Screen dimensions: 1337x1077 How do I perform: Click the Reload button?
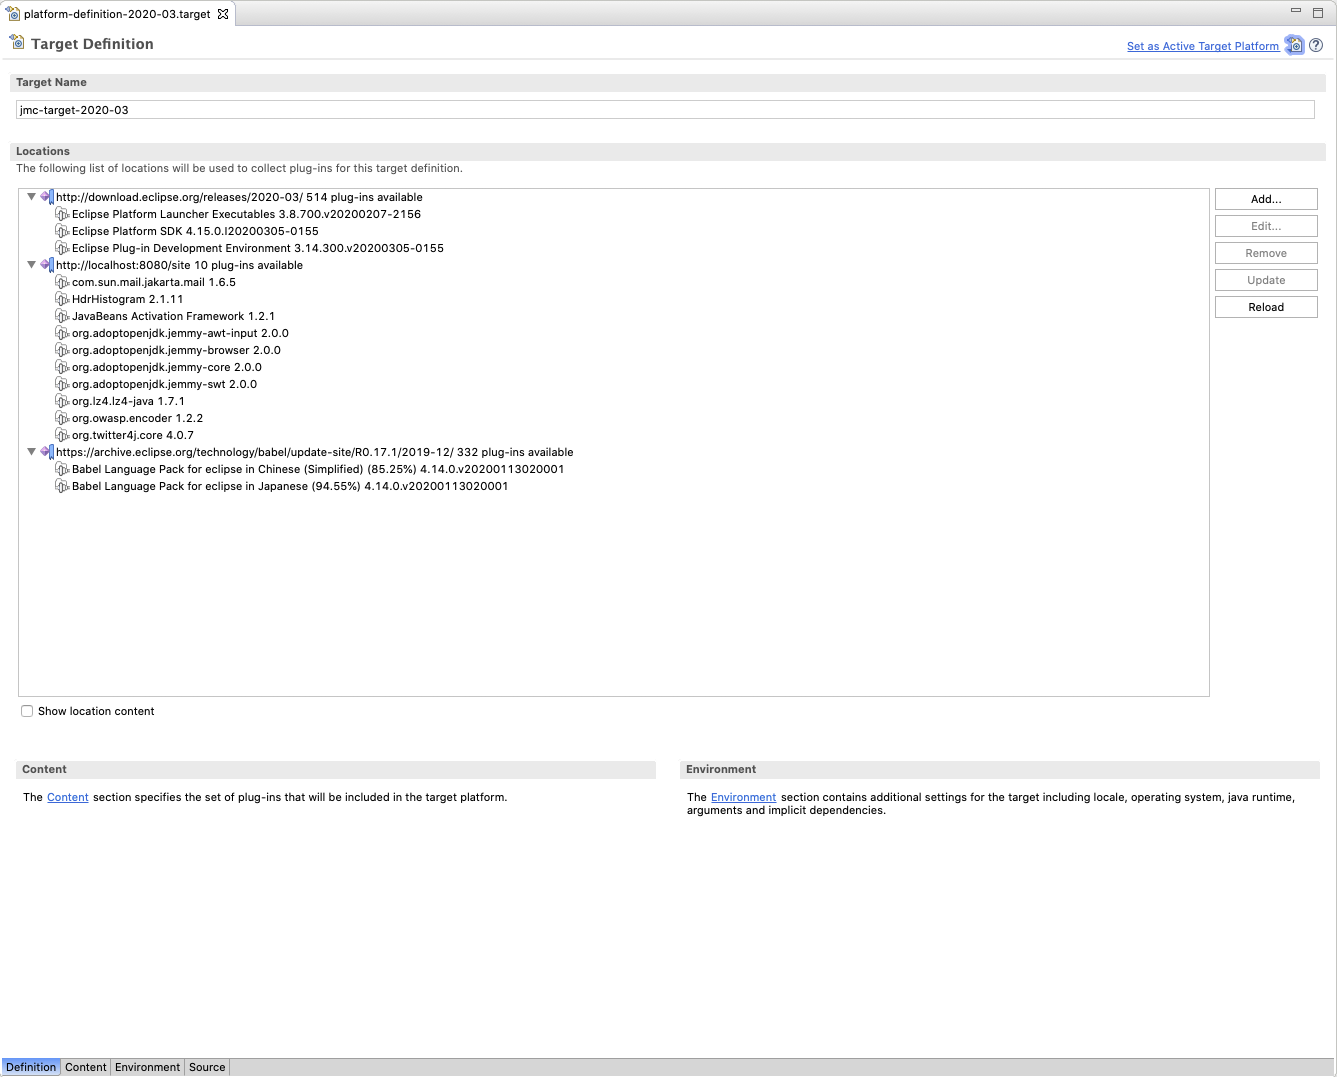1266,307
